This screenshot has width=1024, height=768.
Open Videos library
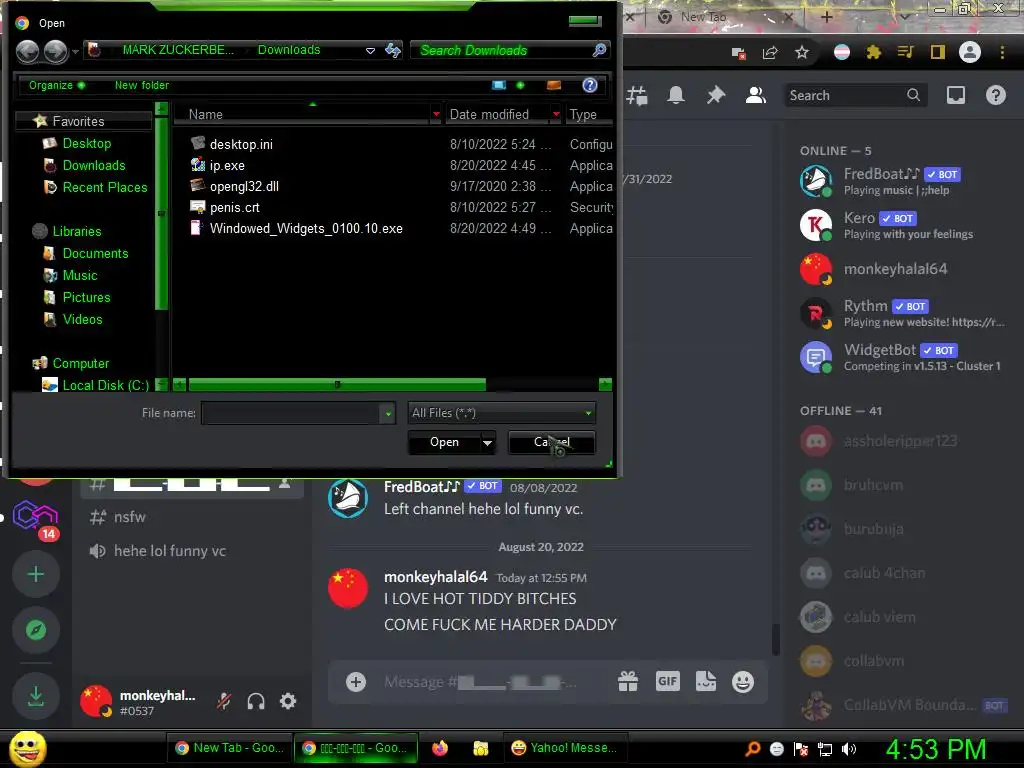[82, 319]
